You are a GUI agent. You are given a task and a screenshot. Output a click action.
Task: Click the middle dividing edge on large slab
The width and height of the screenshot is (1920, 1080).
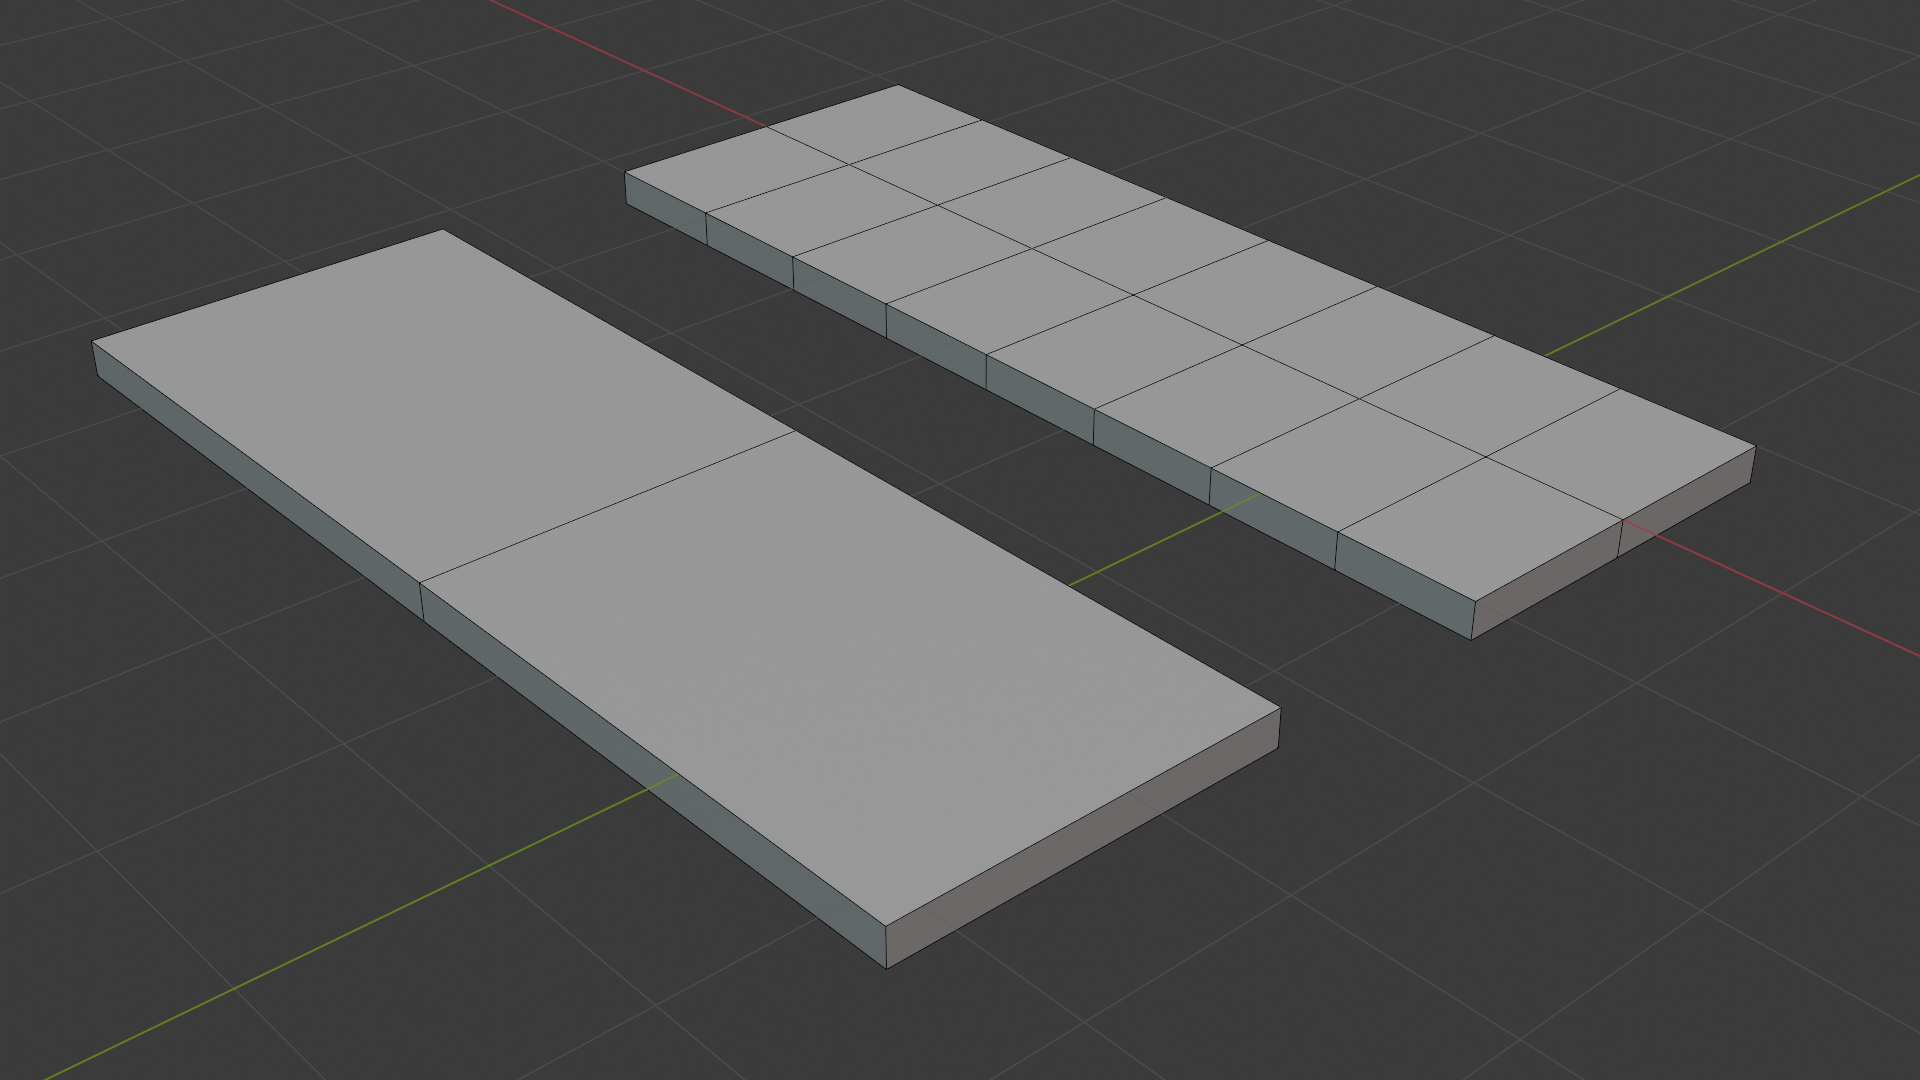pyautogui.click(x=607, y=507)
